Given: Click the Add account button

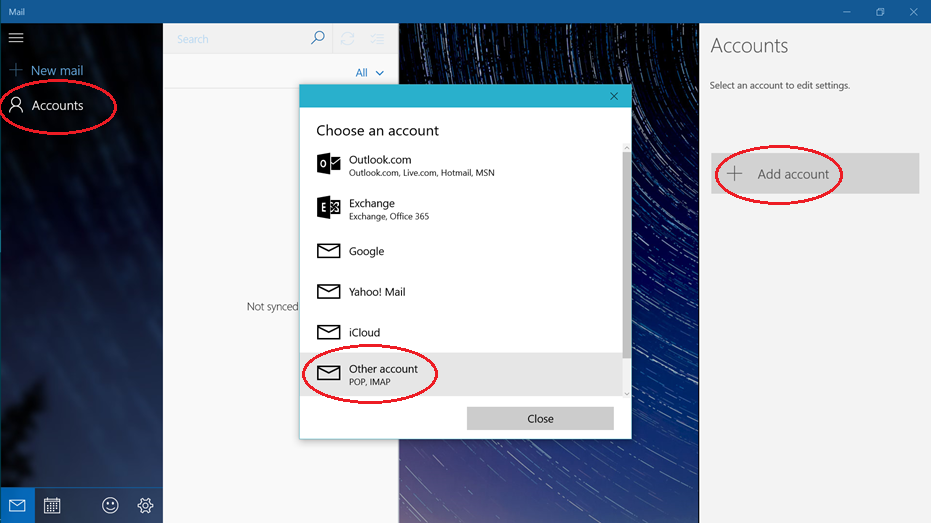Looking at the screenshot, I should pos(815,173).
